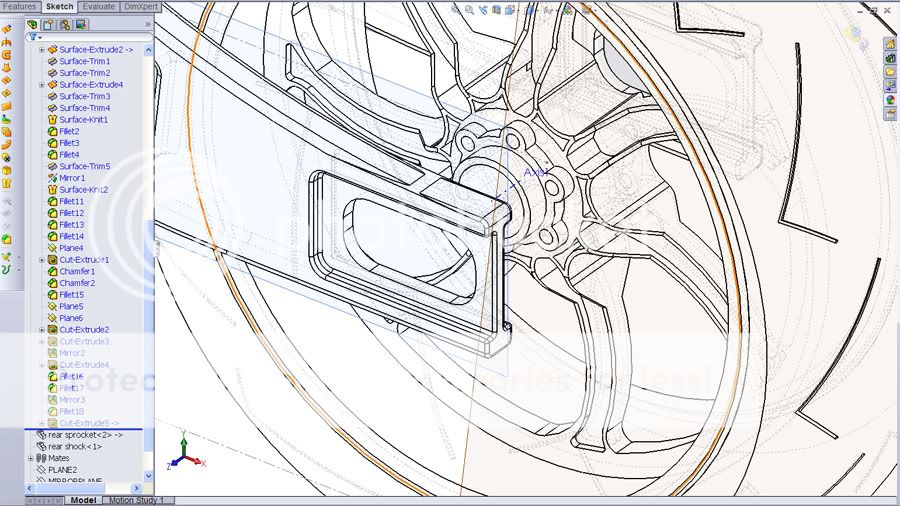The height and width of the screenshot is (506, 900).
Task: Expand the Cut-Extrude5 tree node
Action: point(42,423)
